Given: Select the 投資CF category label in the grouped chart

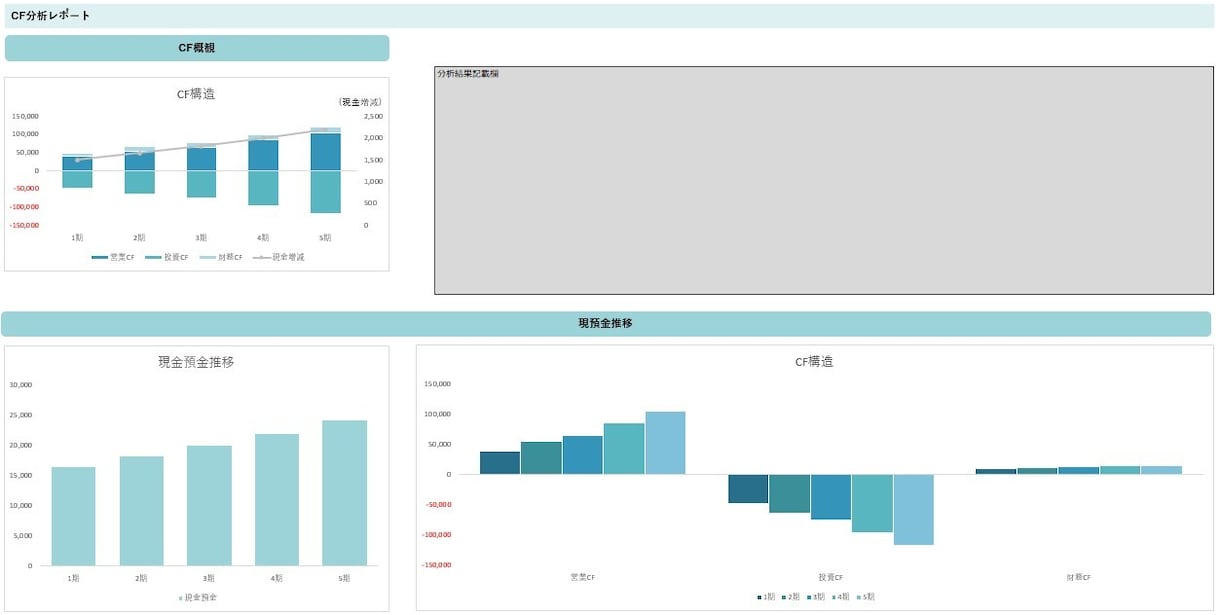Looking at the screenshot, I should point(830,577).
